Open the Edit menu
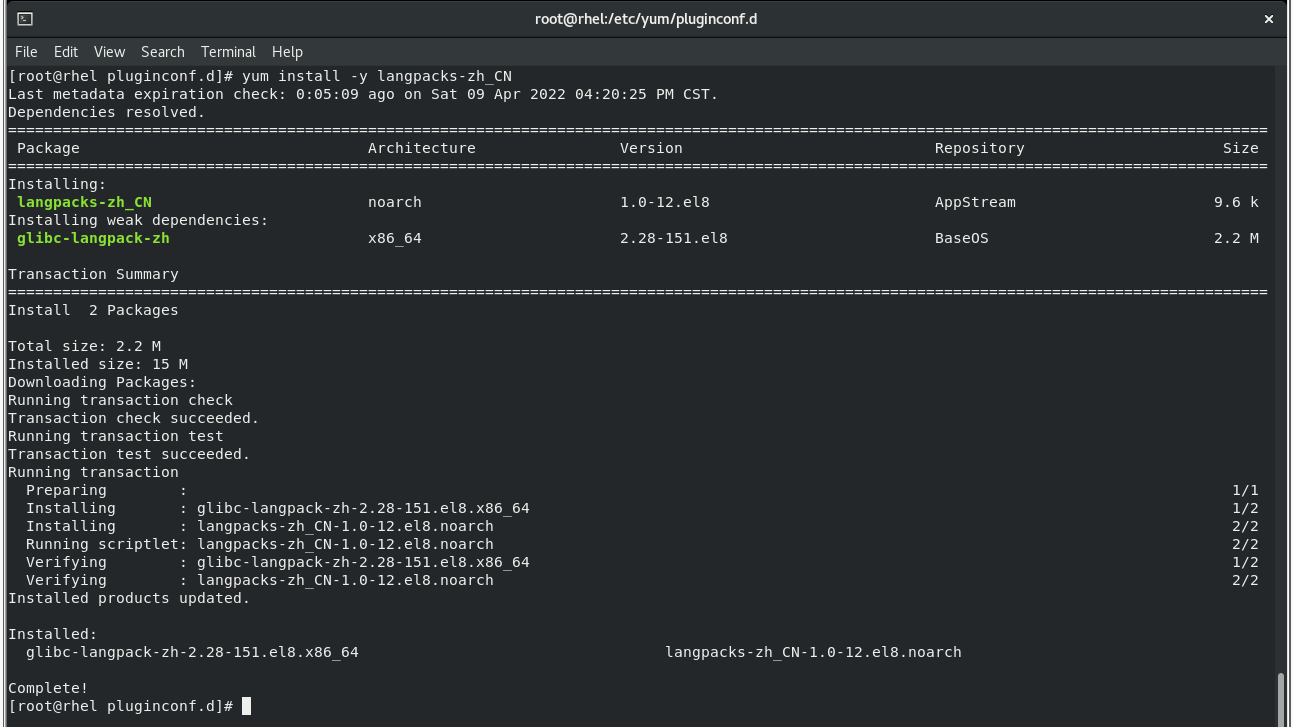 pos(65,51)
